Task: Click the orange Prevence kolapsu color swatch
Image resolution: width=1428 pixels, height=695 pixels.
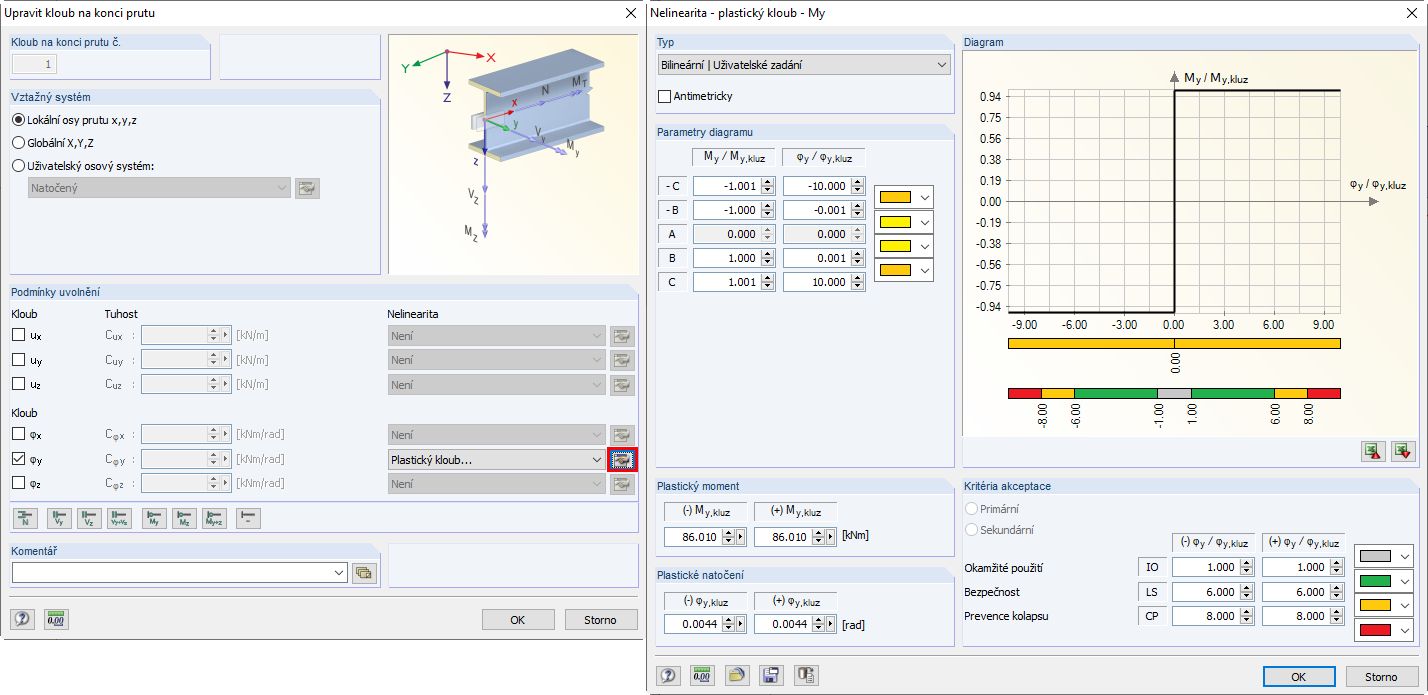Action: [1376, 606]
